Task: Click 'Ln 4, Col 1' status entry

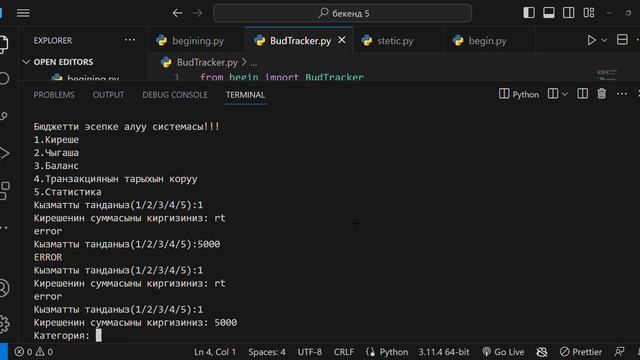Action: [x=215, y=352]
